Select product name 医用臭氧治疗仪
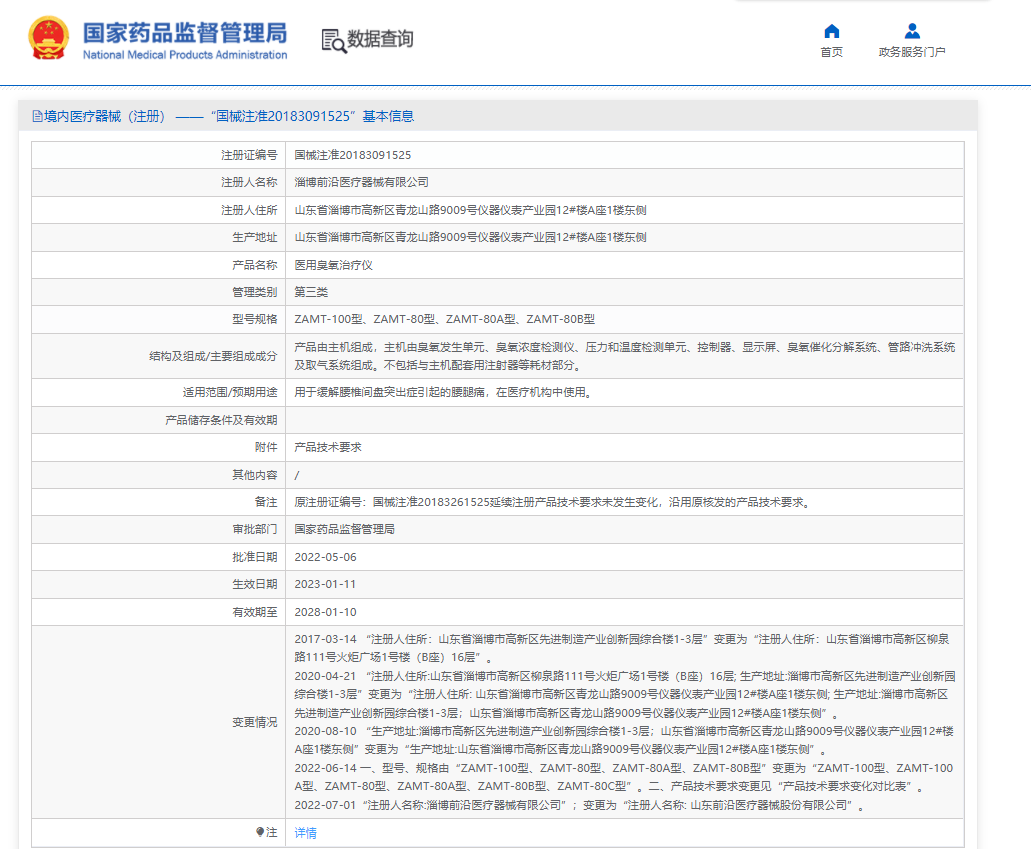 point(333,265)
